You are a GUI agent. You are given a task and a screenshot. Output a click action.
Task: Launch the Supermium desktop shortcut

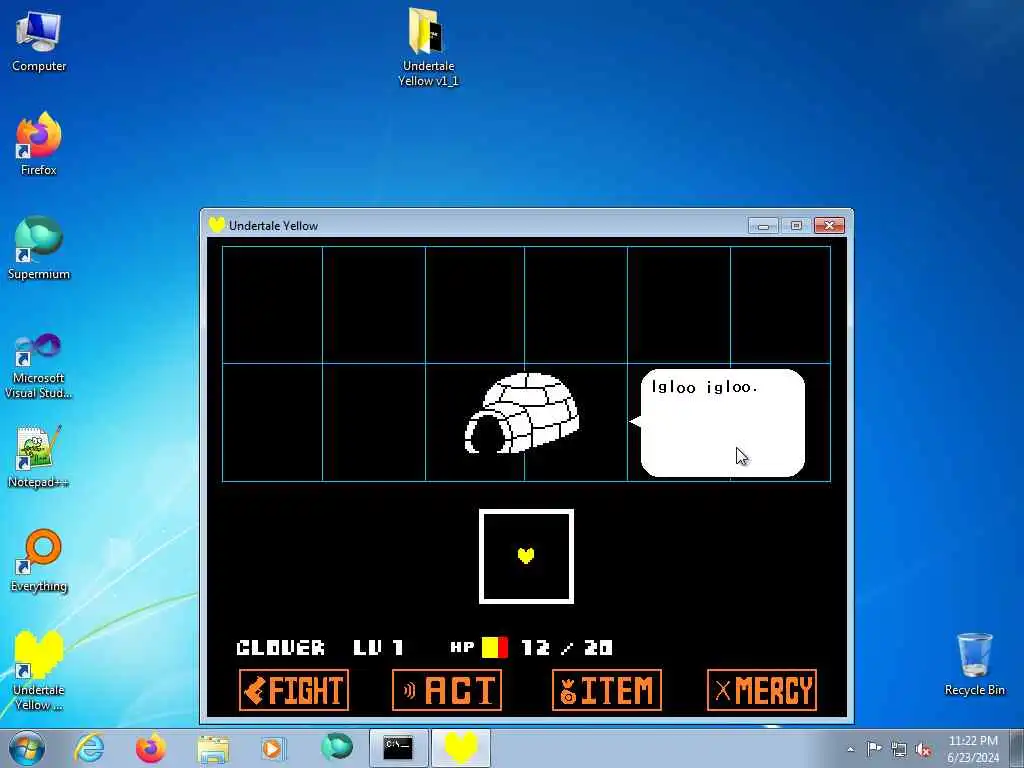(39, 248)
